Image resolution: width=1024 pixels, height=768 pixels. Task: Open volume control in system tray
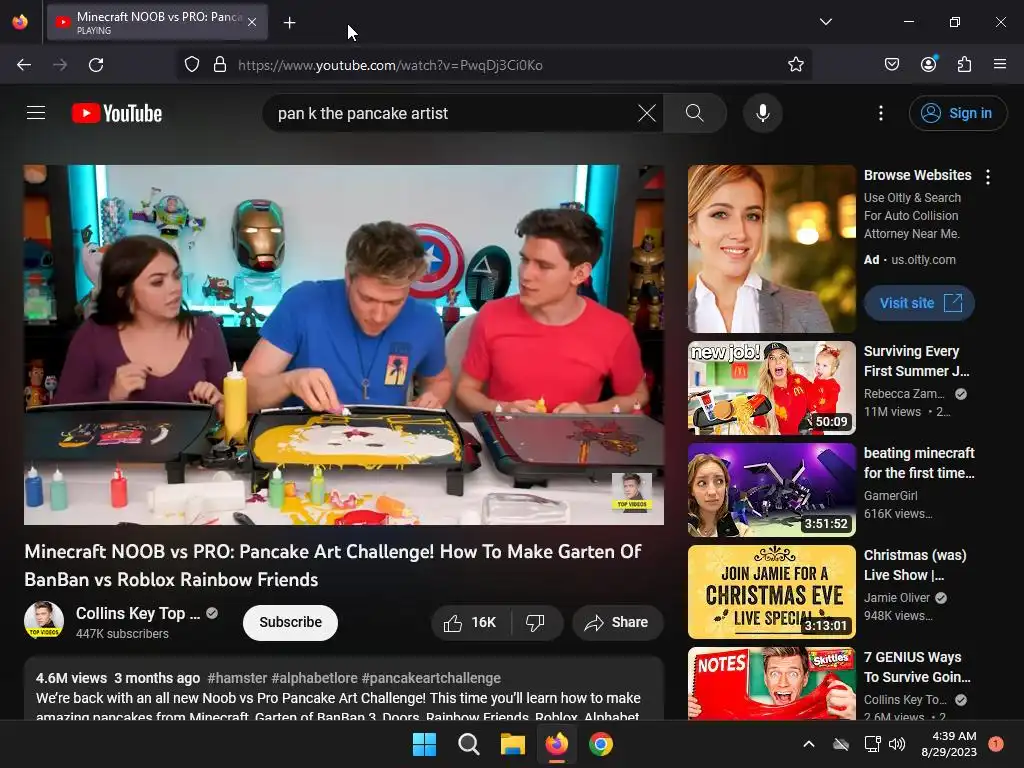pyautogui.click(x=897, y=744)
